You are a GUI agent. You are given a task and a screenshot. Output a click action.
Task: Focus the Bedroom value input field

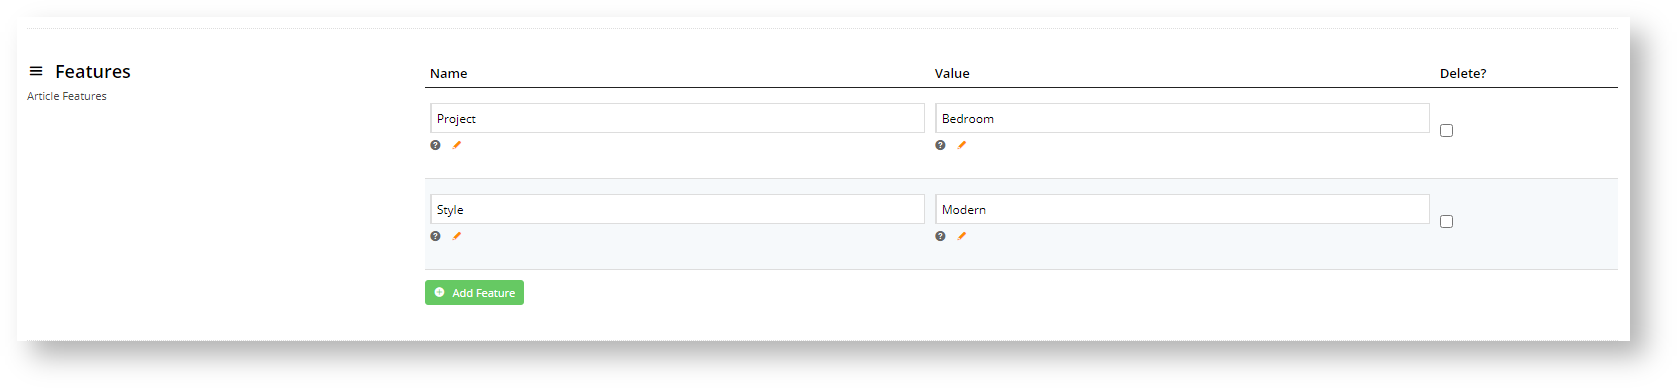coord(1182,118)
